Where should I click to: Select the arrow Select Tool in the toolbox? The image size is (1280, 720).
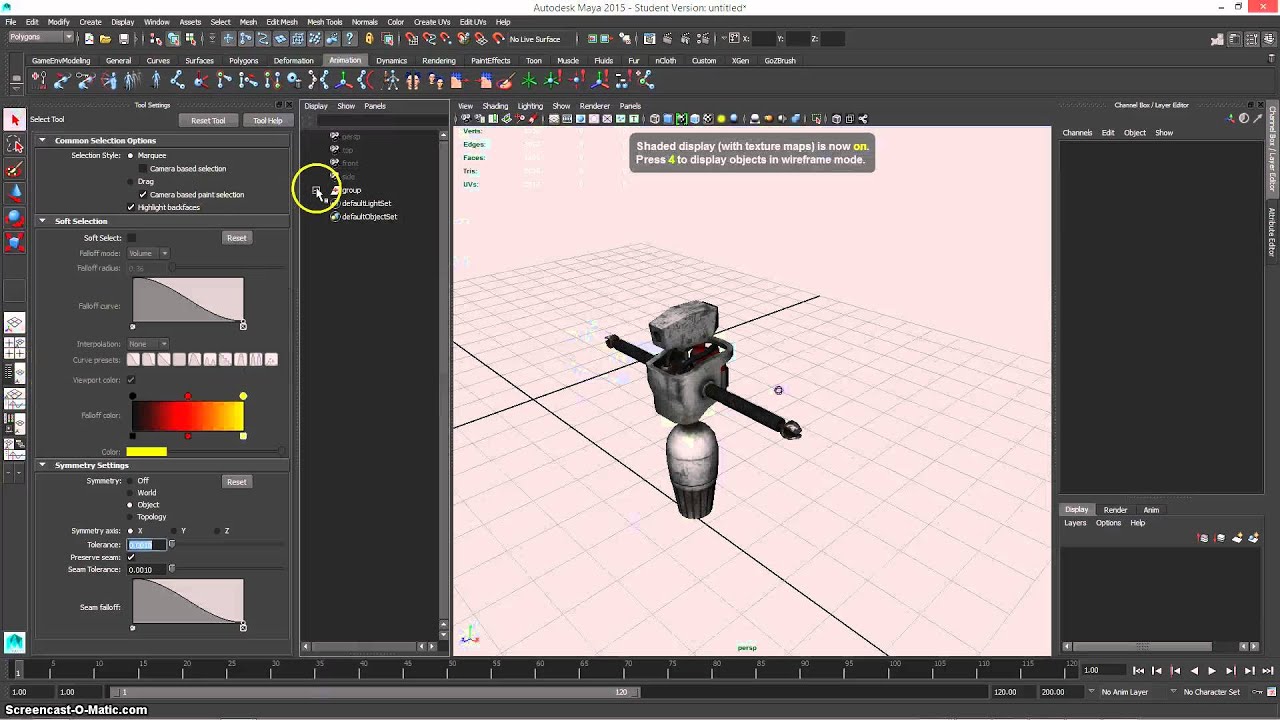pyautogui.click(x=14, y=120)
